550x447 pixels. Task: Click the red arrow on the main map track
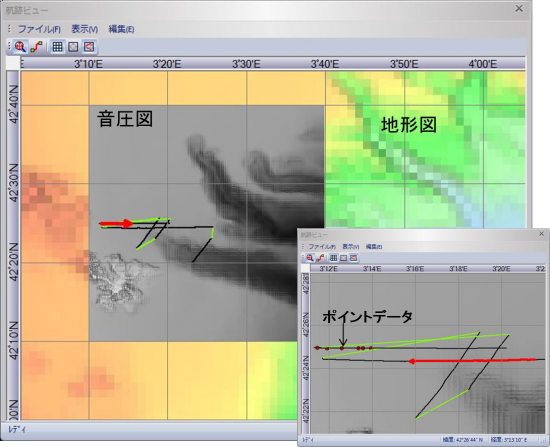pyautogui.click(x=116, y=224)
